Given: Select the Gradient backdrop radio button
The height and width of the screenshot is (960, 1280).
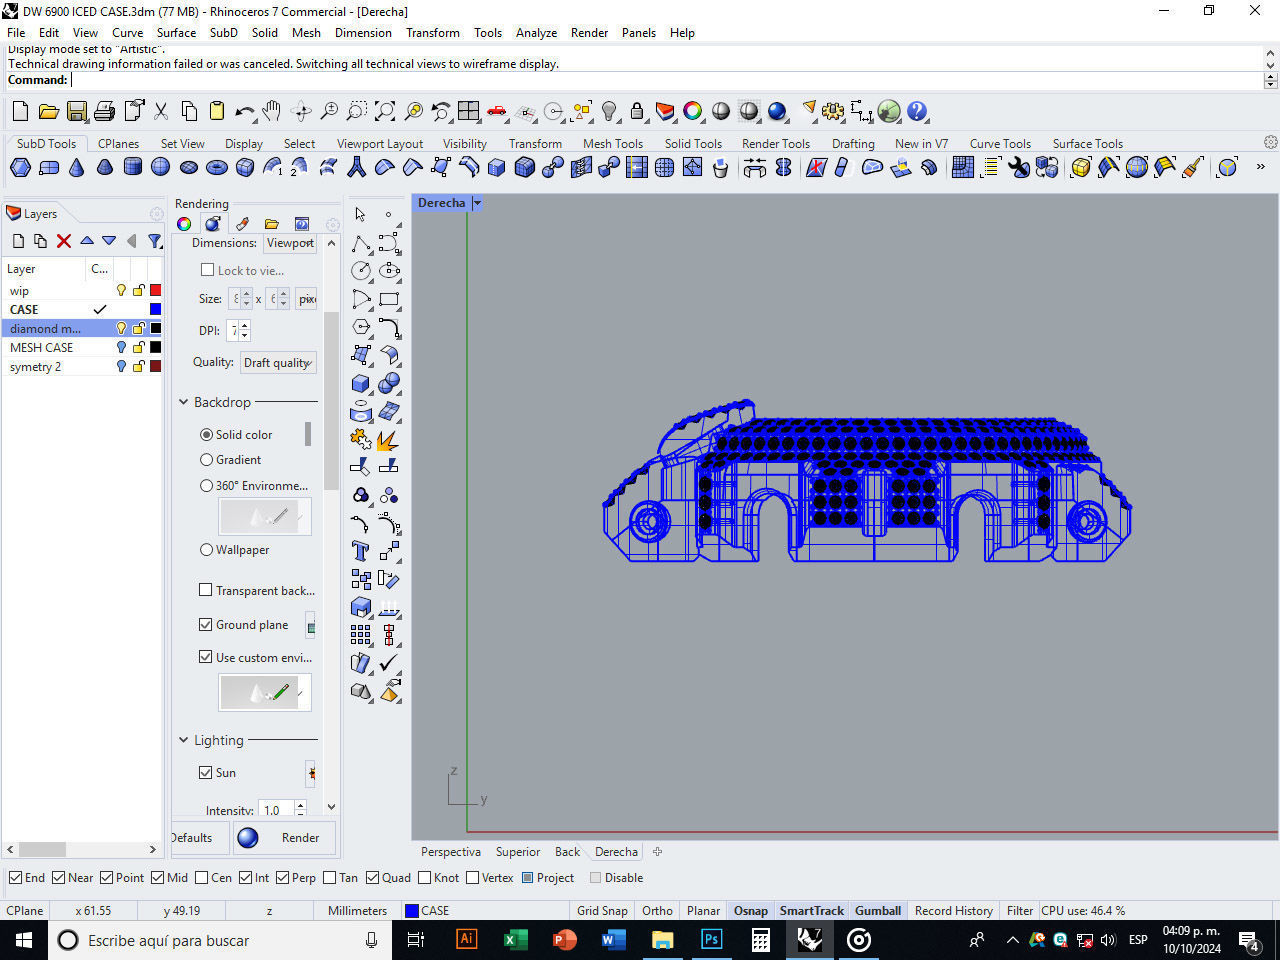Looking at the screenshot, I should point(206,460).
